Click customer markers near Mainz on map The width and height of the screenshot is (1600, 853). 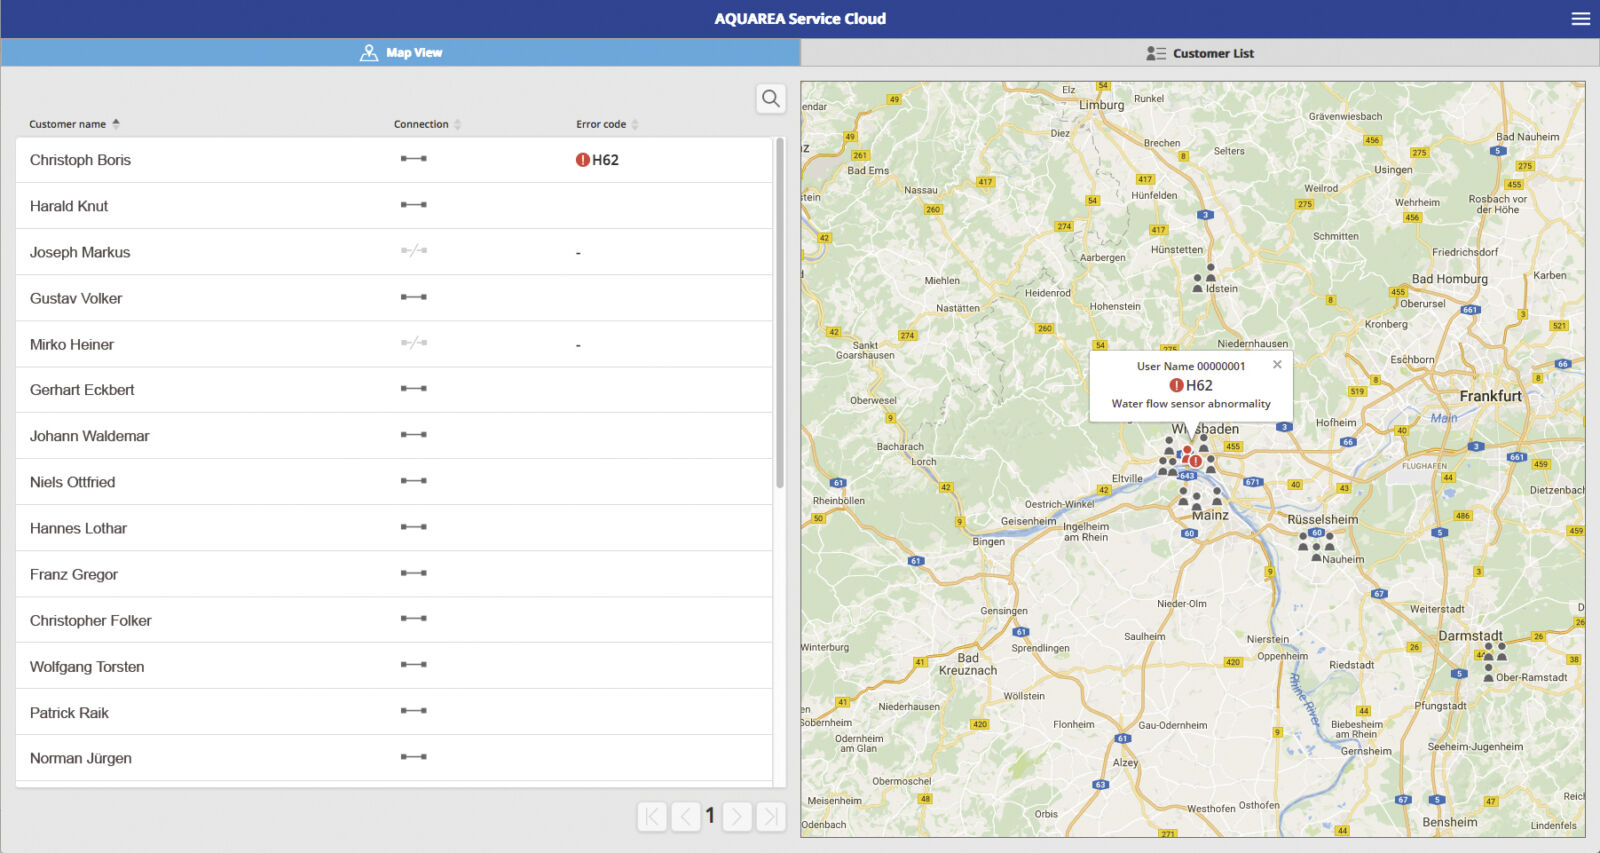(1198, 498)
